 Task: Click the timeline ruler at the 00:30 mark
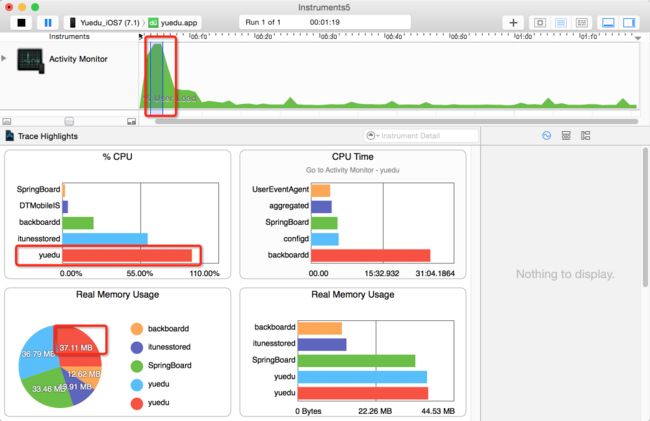point(327,36)
